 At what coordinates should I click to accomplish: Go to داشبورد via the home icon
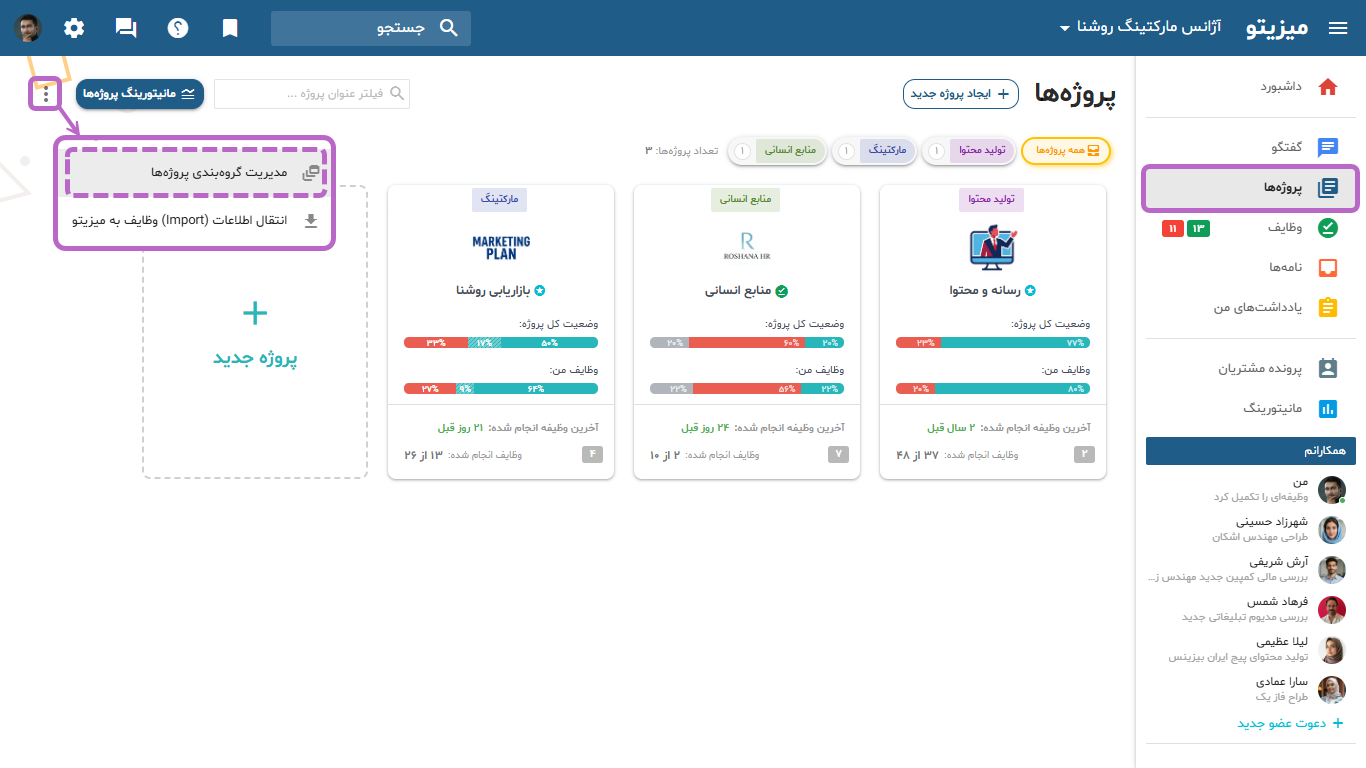[1328, 87]
